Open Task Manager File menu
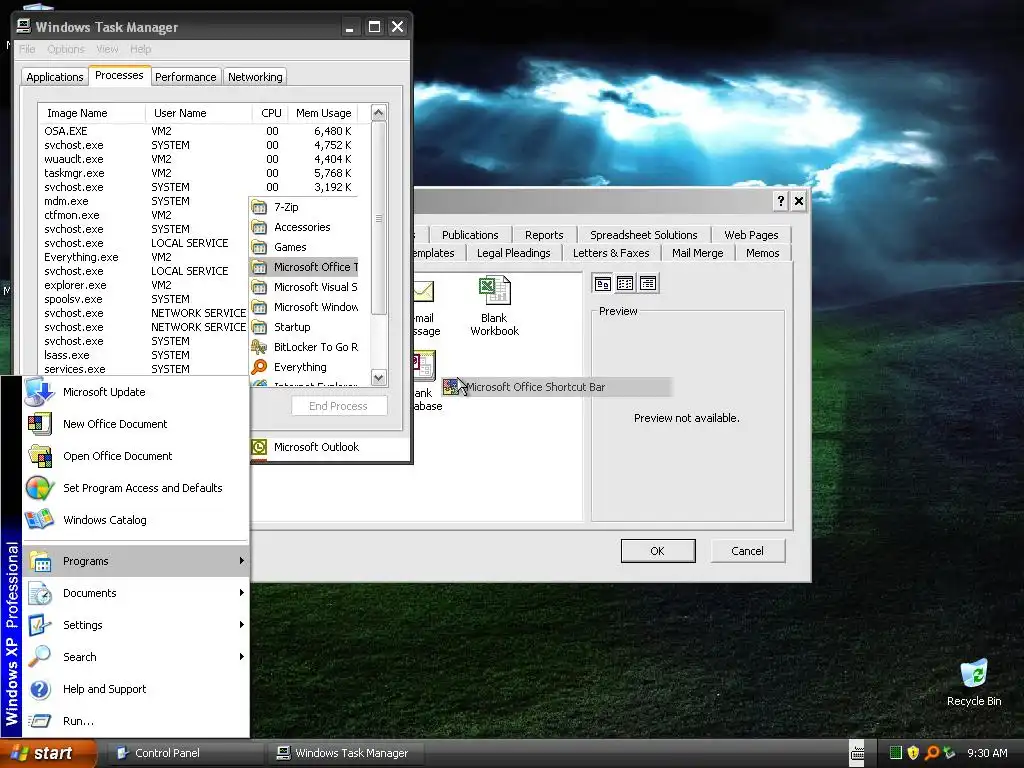 [27, 49]
